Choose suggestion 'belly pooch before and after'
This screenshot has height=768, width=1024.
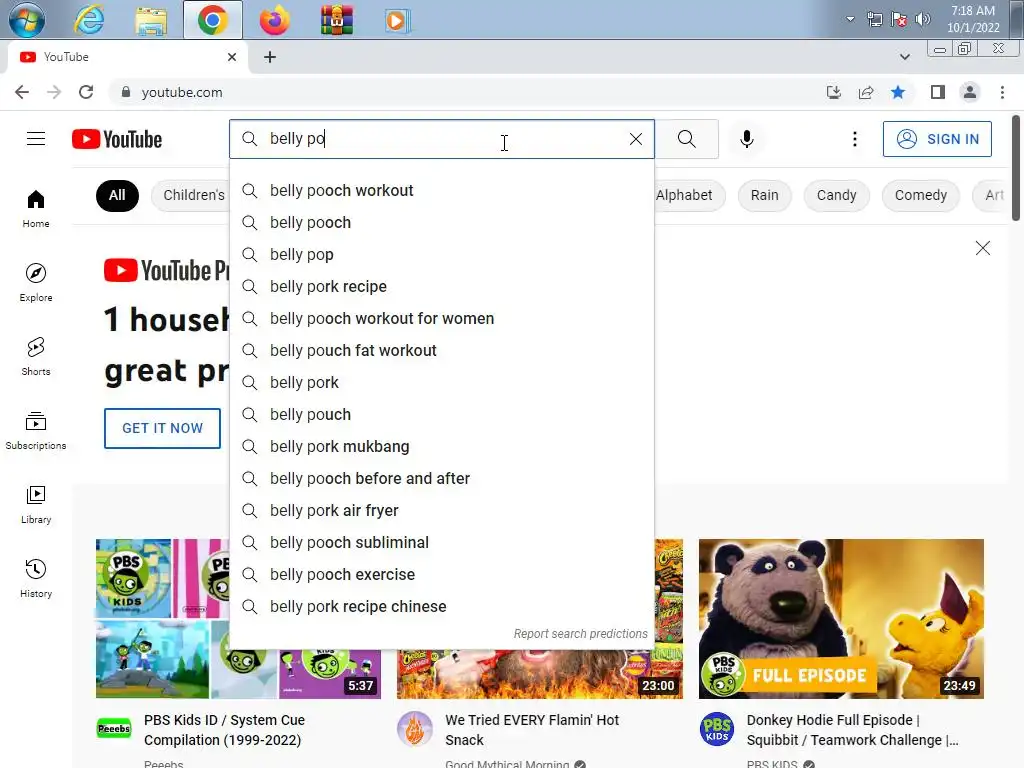click(441, 479)
